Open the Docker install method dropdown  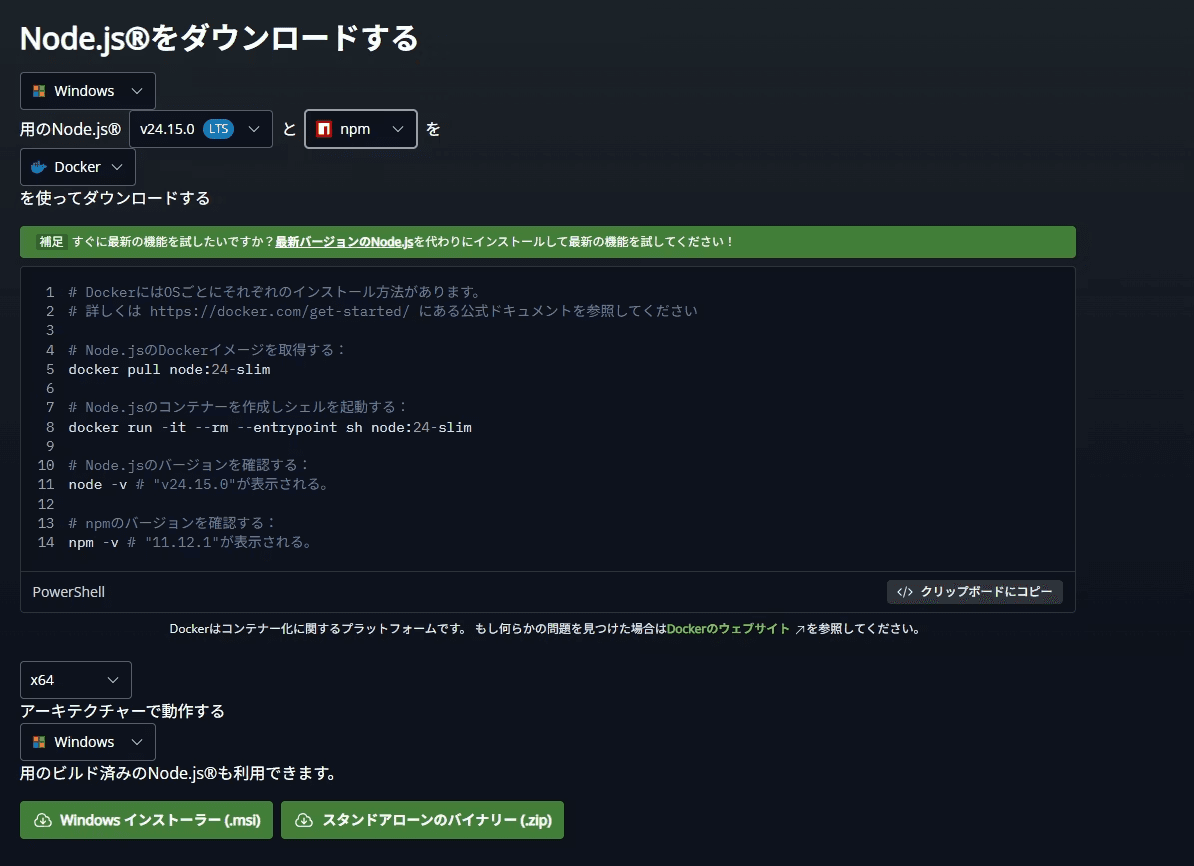click(x=78, y=167)
